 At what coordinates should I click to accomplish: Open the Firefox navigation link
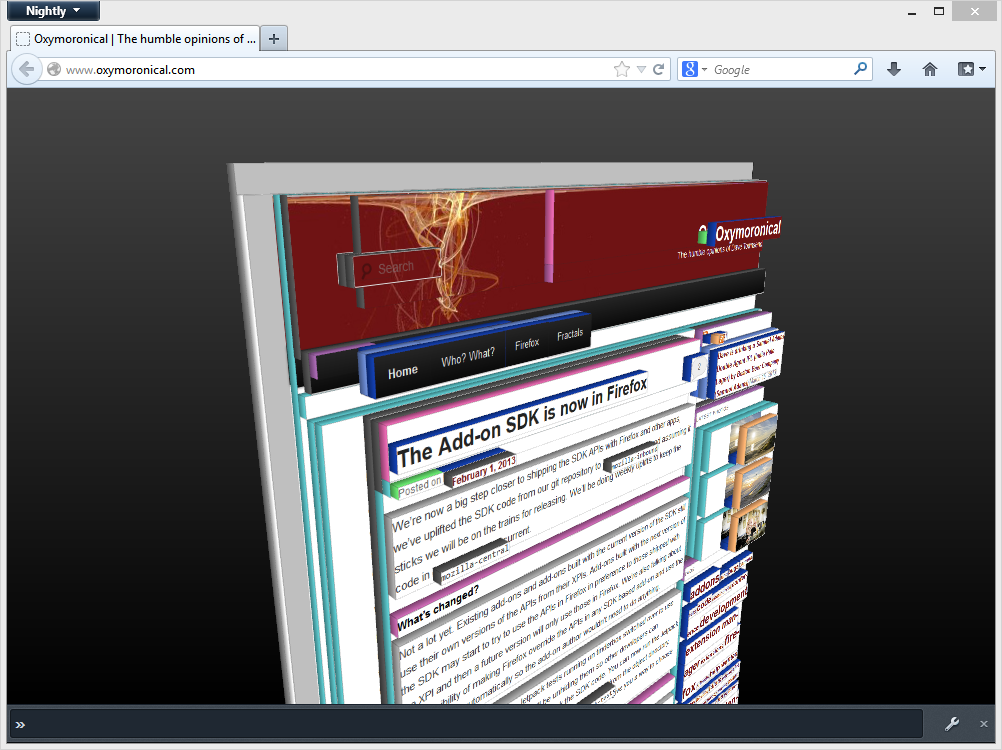pos(527,344)
